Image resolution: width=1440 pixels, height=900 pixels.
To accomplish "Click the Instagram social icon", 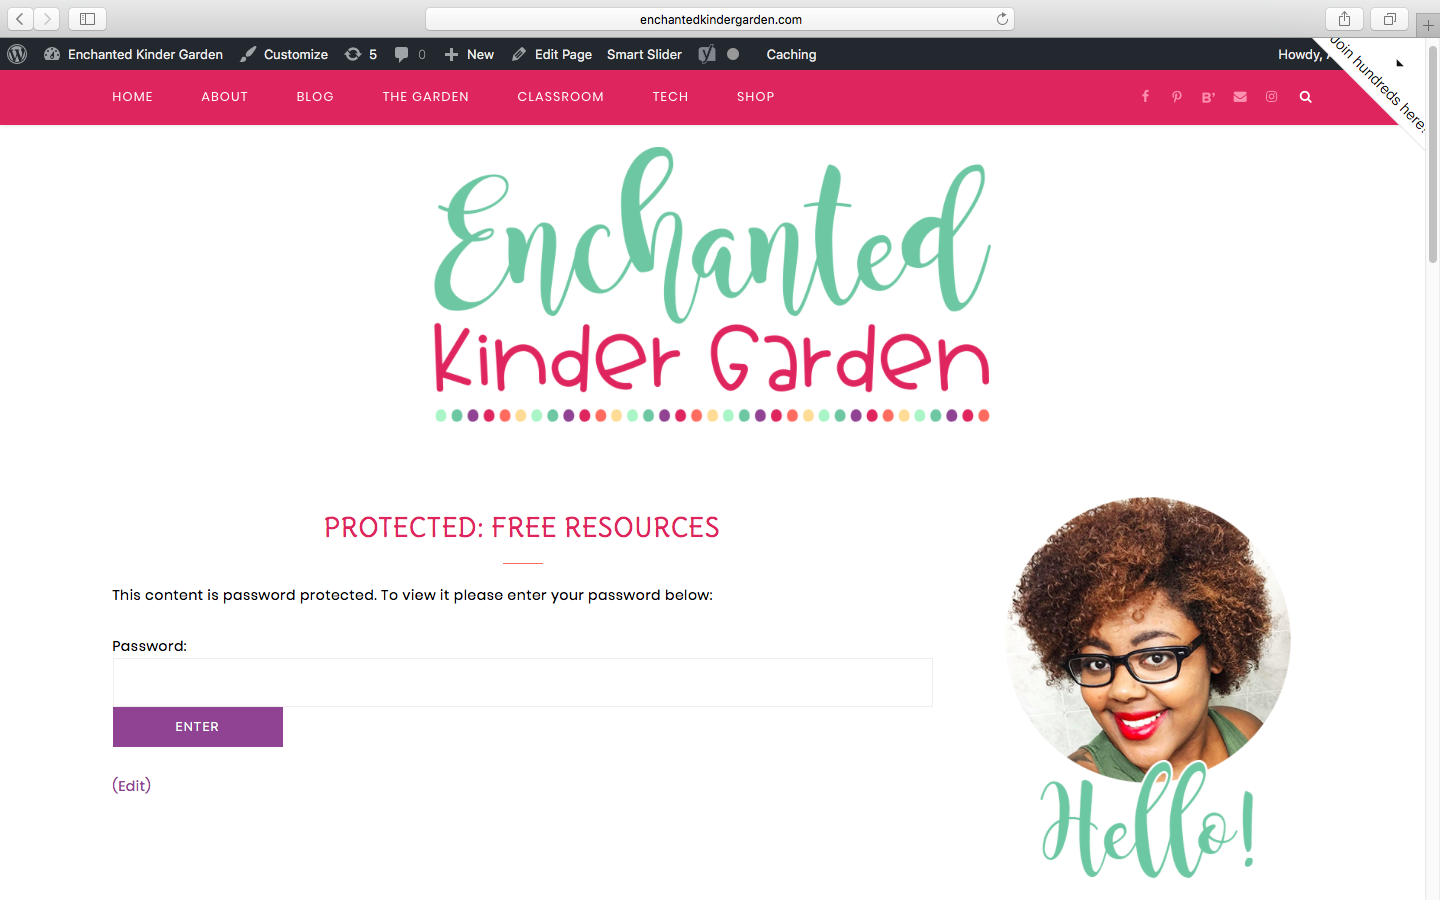I will click(1272, 97).
